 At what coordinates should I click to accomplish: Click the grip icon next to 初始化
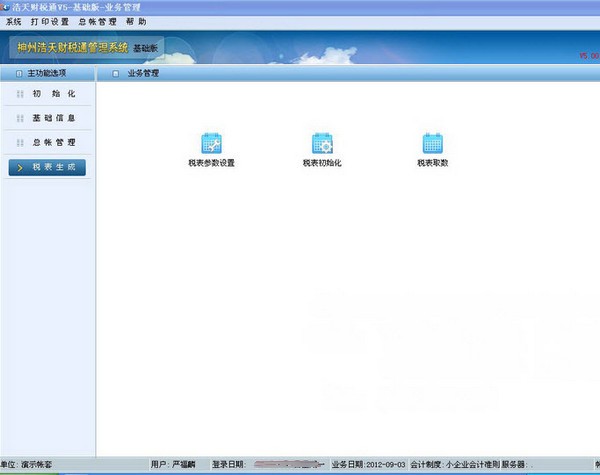tap(20, 94)
